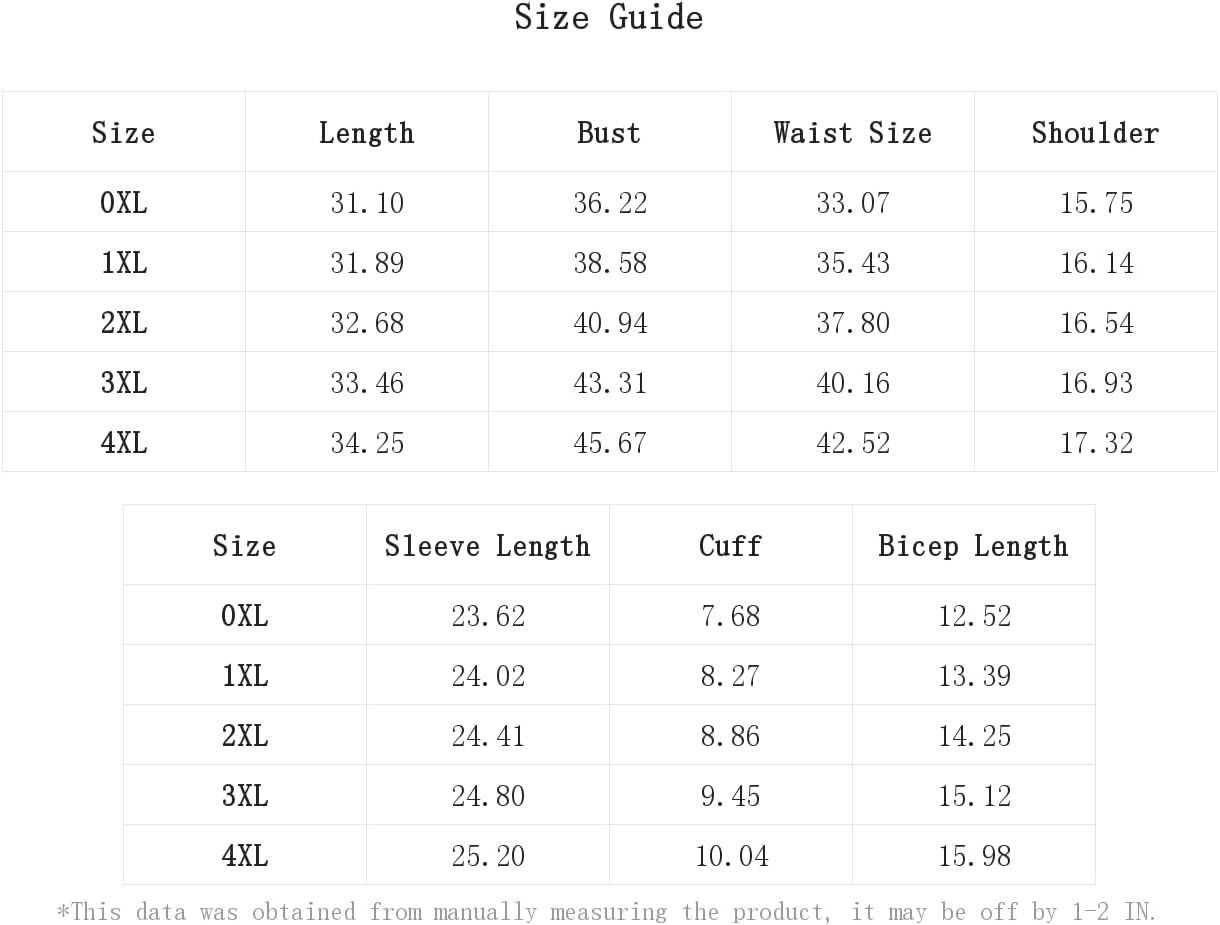Screen dimensions: 1220x925
Task: Select the Cuff column header
Action: pyautogui.click(x=730, y=546)
